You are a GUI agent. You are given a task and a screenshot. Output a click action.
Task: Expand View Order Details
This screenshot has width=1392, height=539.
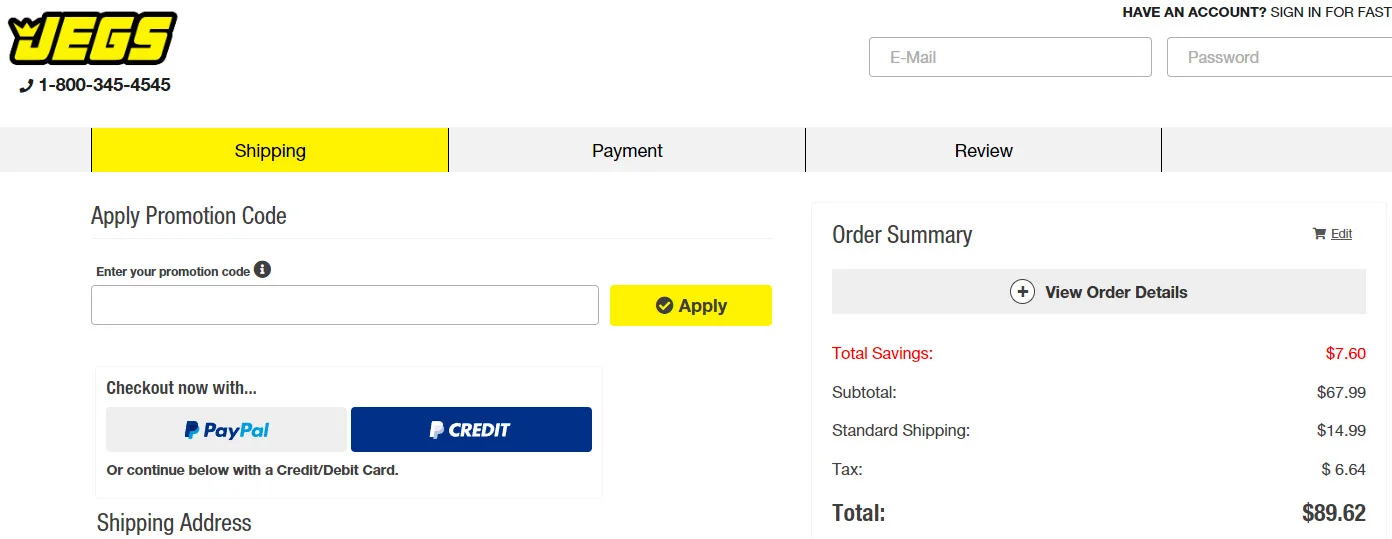1116,292
